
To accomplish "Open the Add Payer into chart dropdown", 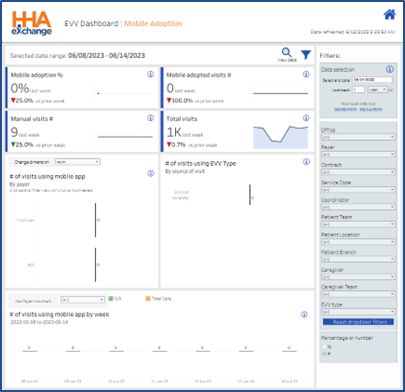I will 82,300.
